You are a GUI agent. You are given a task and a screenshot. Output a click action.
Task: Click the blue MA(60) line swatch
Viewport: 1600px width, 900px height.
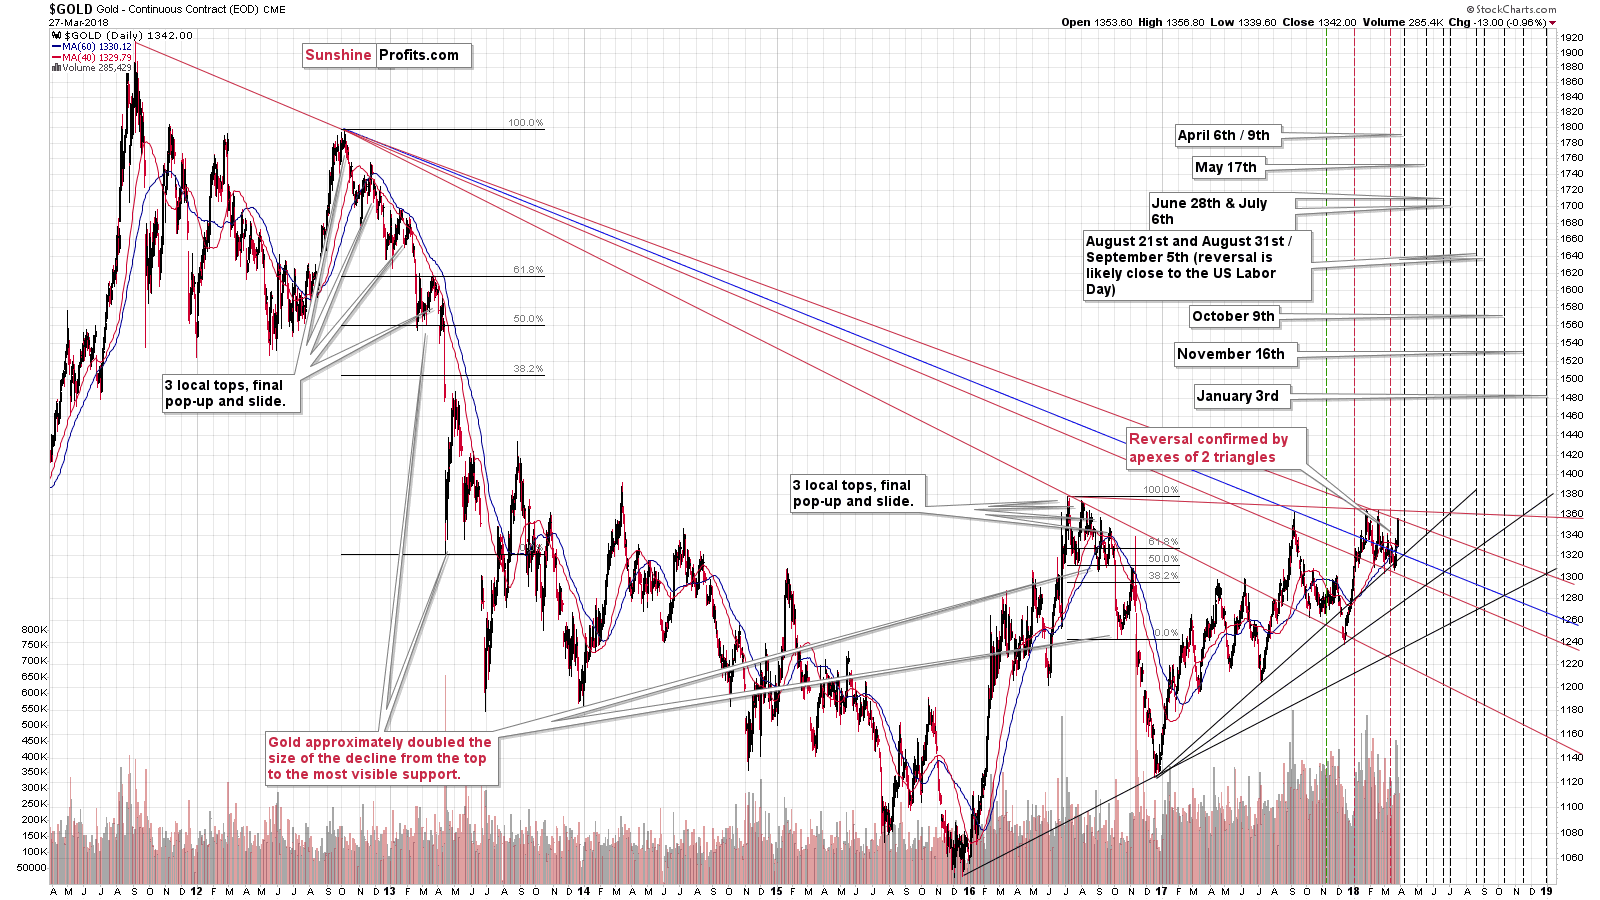tap(56, 47)
